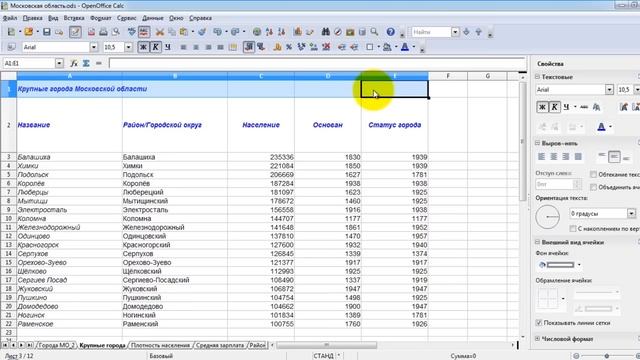Viewport: 640px width, 360px height.
Task: Open the Файл menu
Action: click(10, 18)
